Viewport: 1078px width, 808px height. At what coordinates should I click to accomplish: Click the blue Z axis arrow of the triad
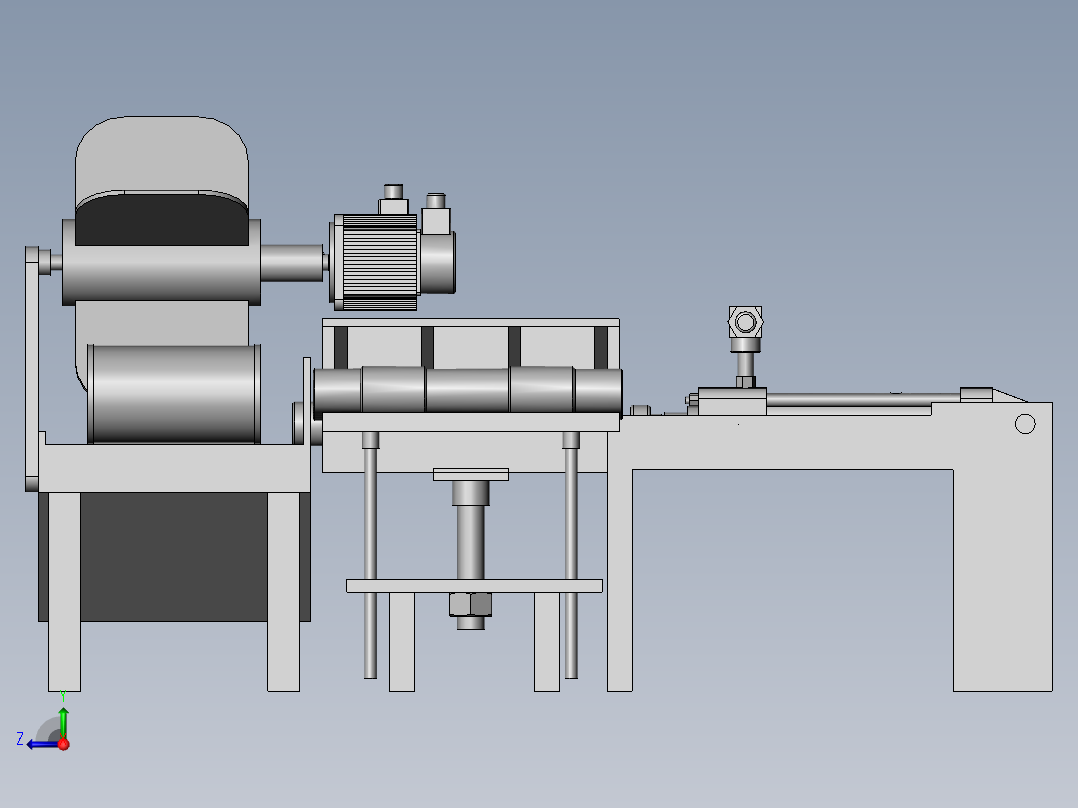tap(41, 745)
